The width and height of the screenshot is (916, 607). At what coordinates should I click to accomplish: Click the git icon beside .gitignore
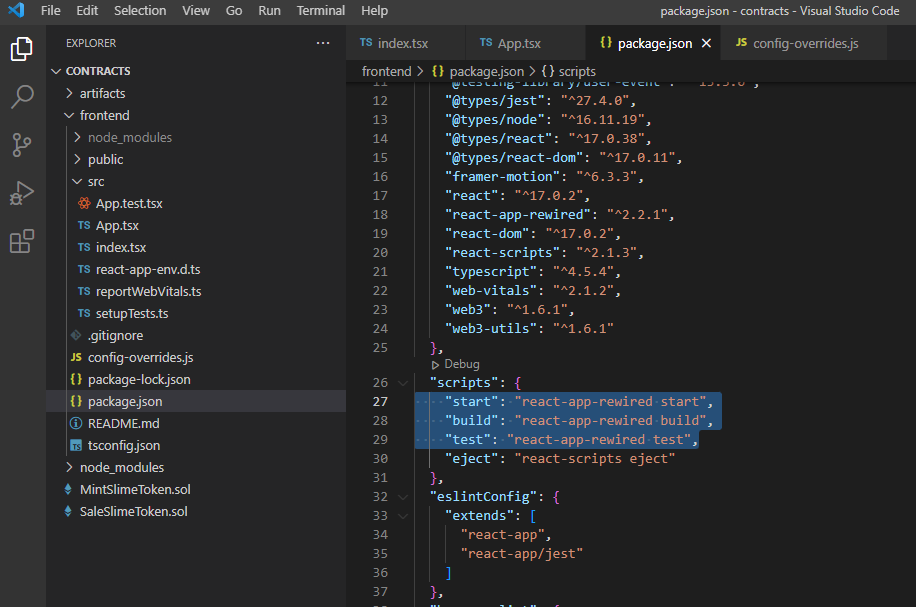76,335
